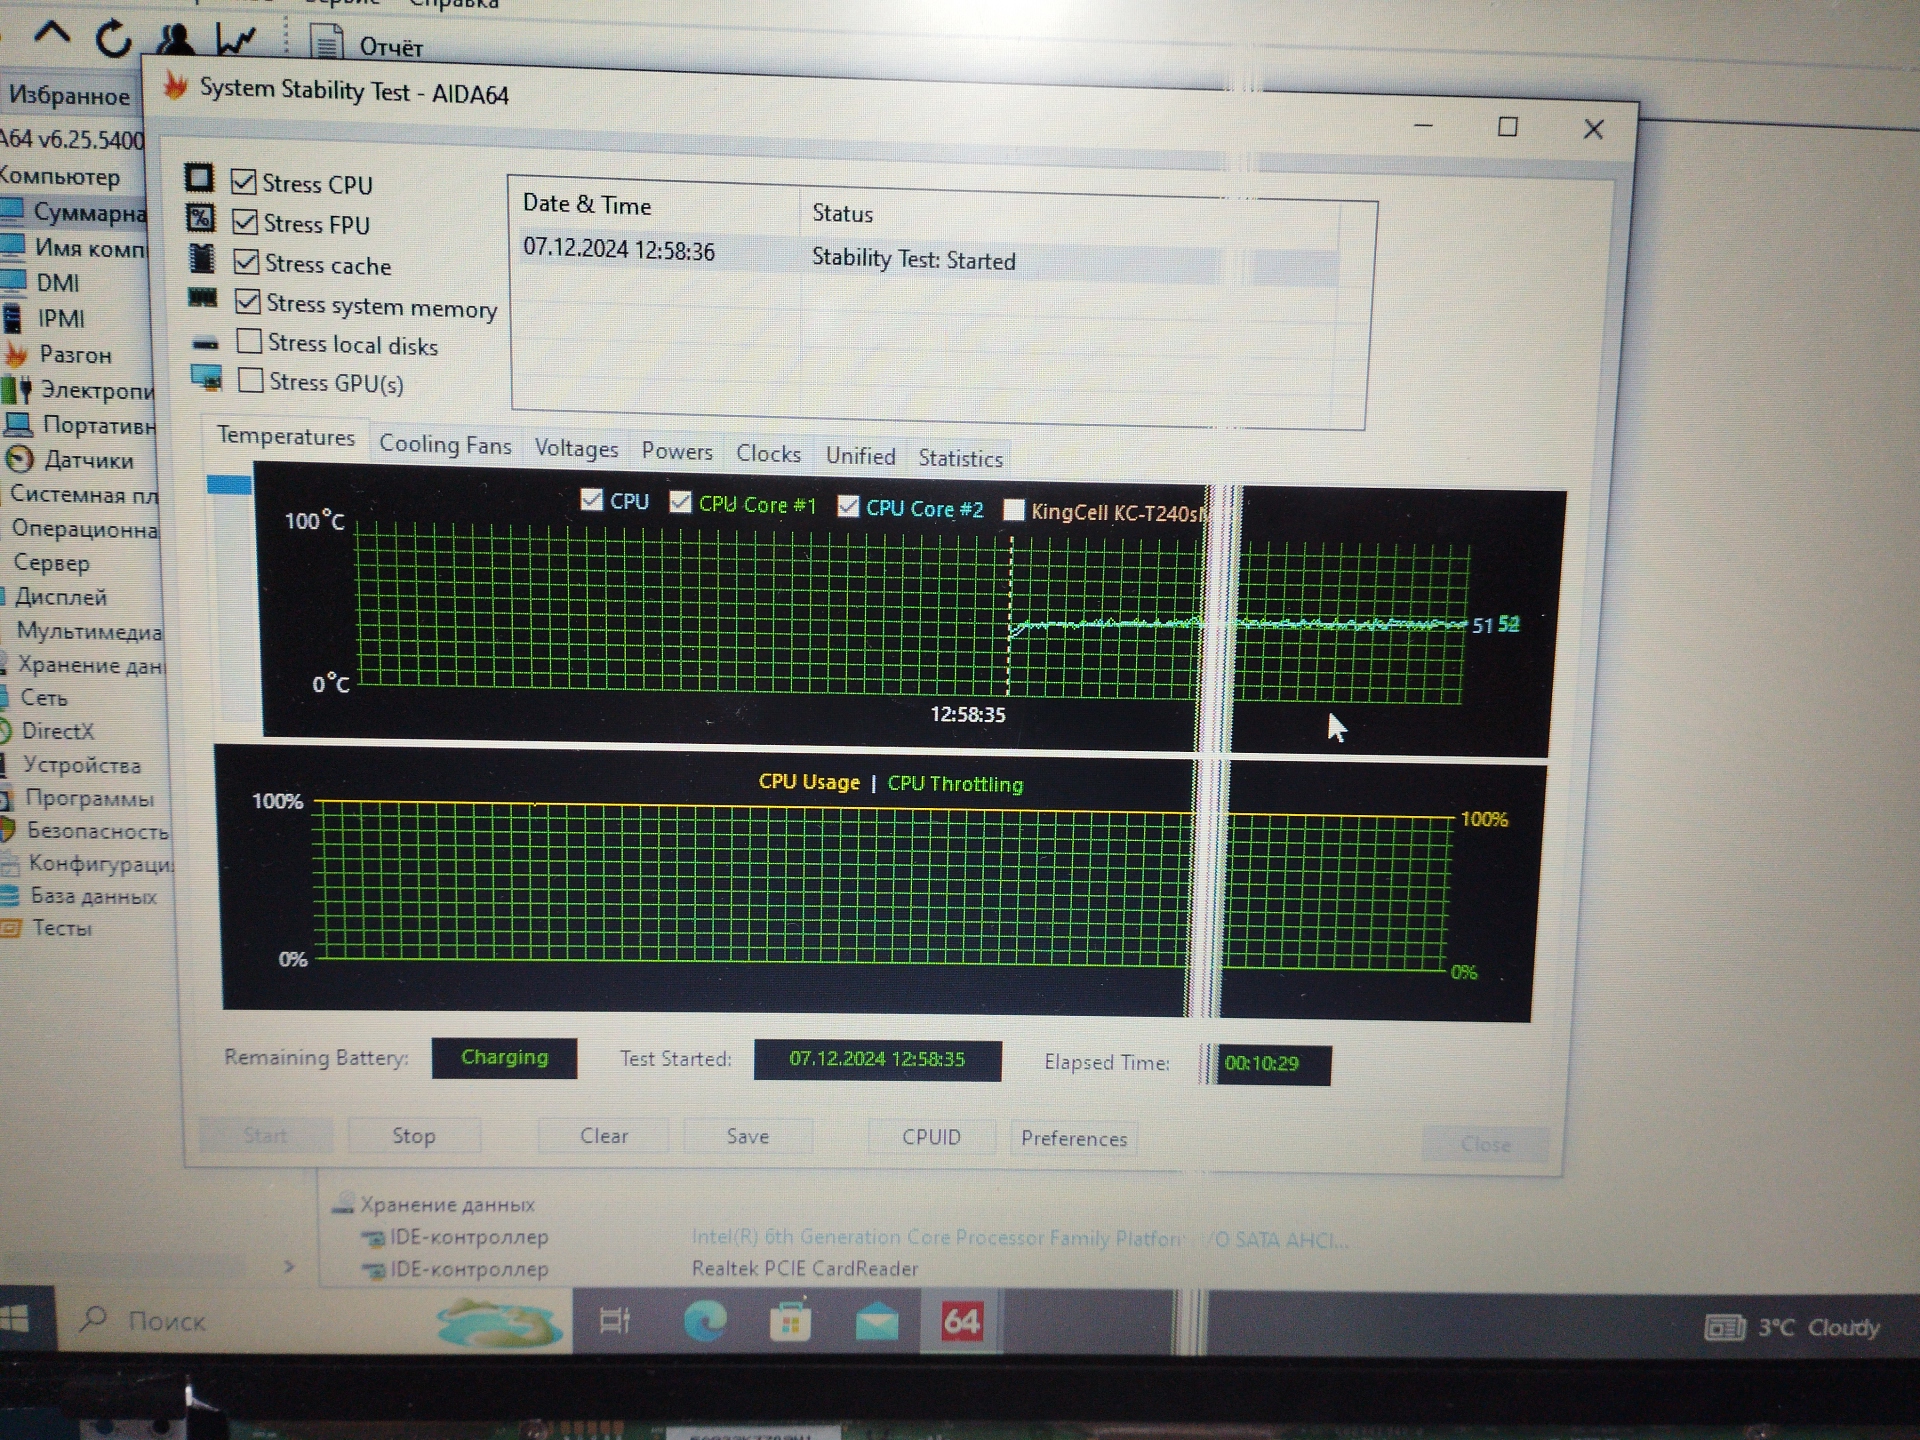Open Microsoft Edge from taskbar
Viewport: 1920px width, 1440px height.
[705, 1322]
